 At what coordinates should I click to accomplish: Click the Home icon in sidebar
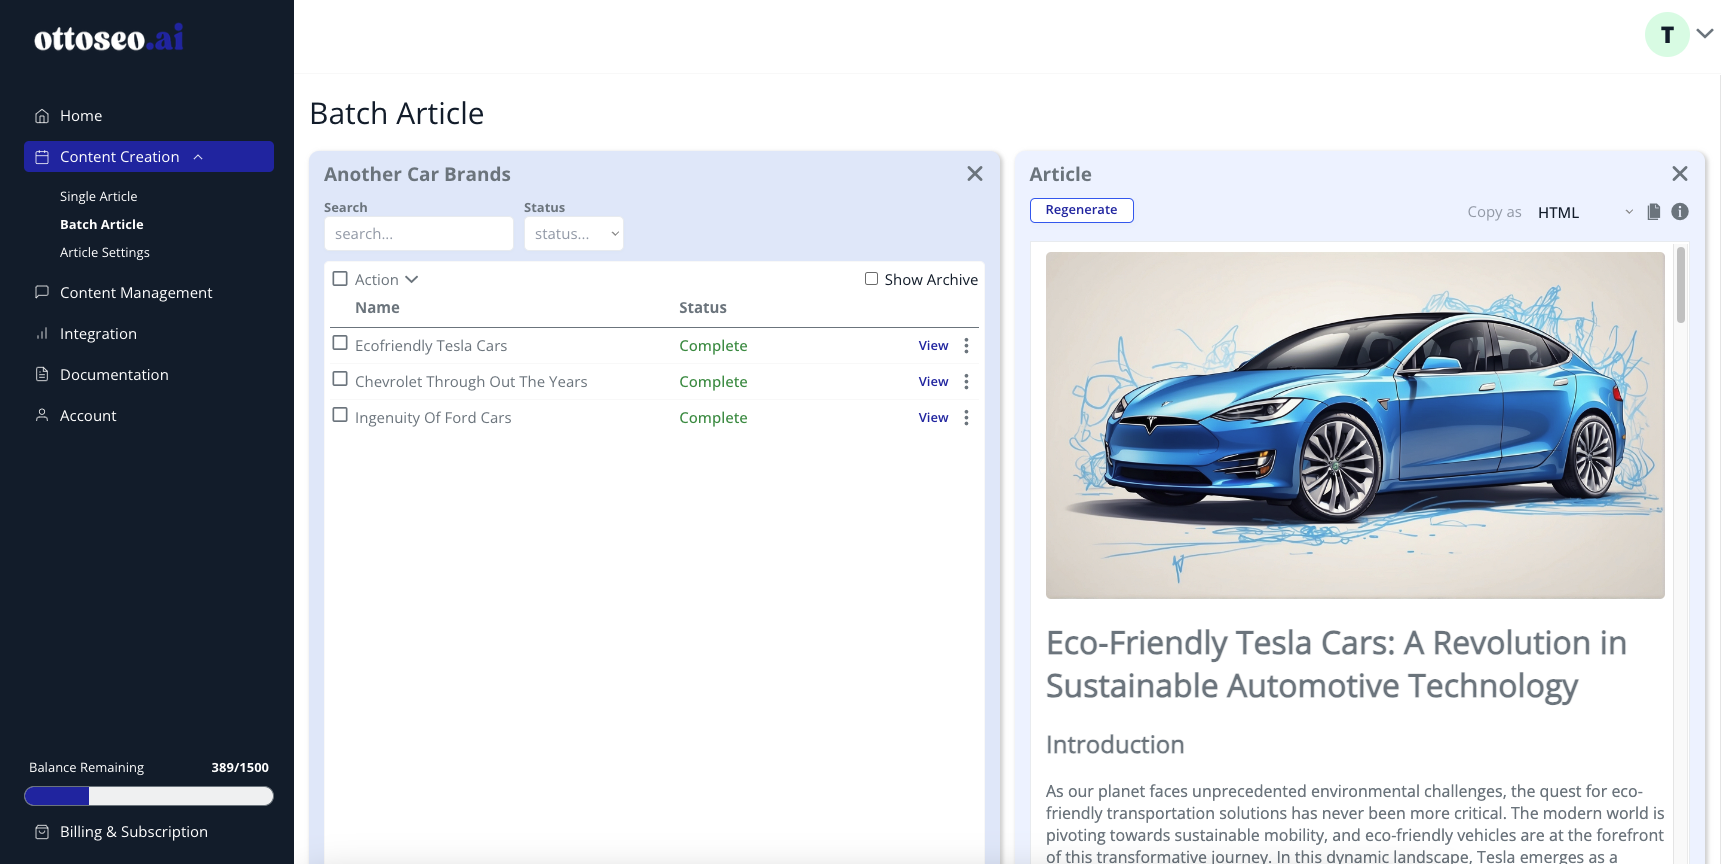click(42, 116)
